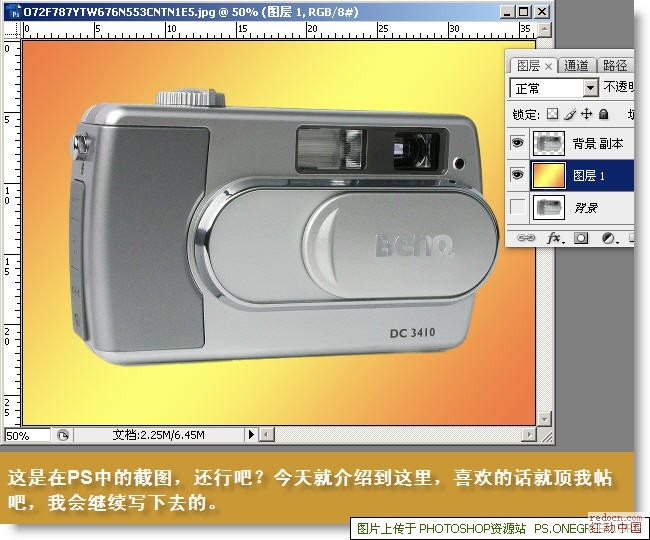Click the DC 3410 text on the camera
Screen dimensions: 650x540
click(x=412, y=333)
